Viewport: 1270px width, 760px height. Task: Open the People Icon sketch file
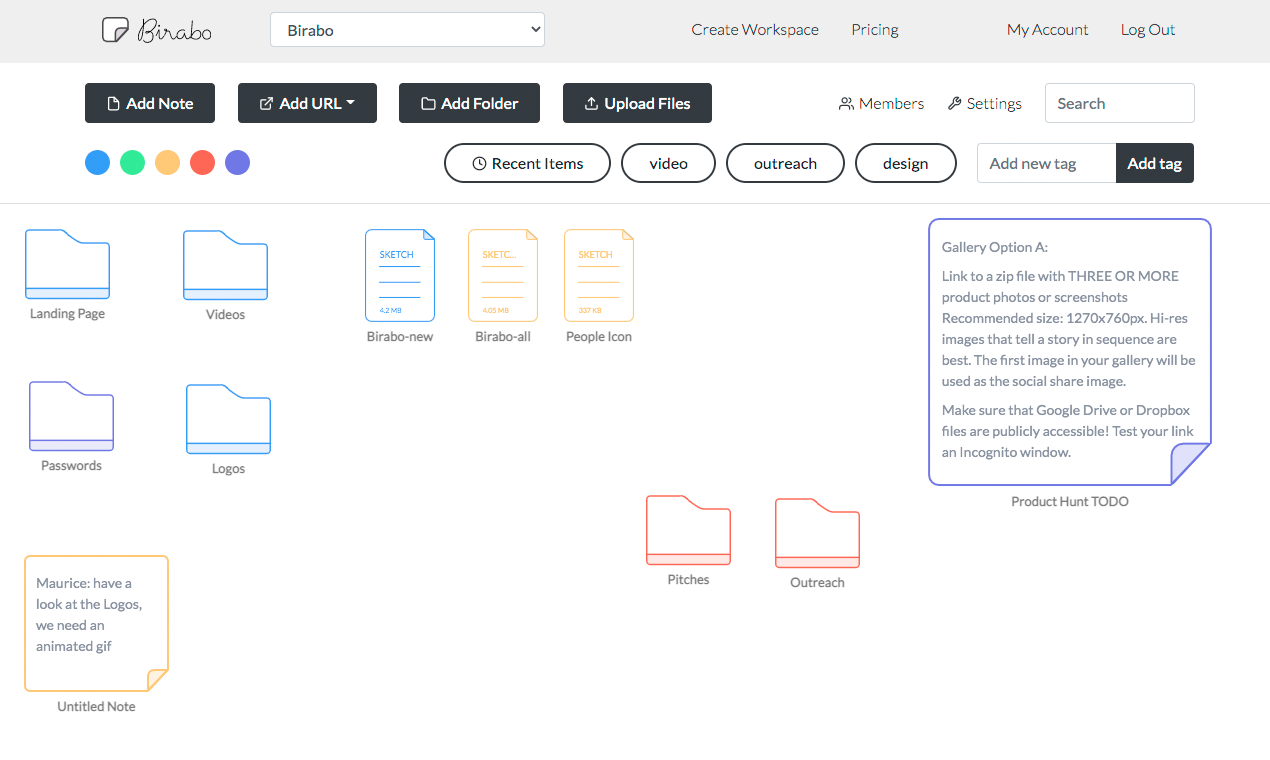[599, 275]
